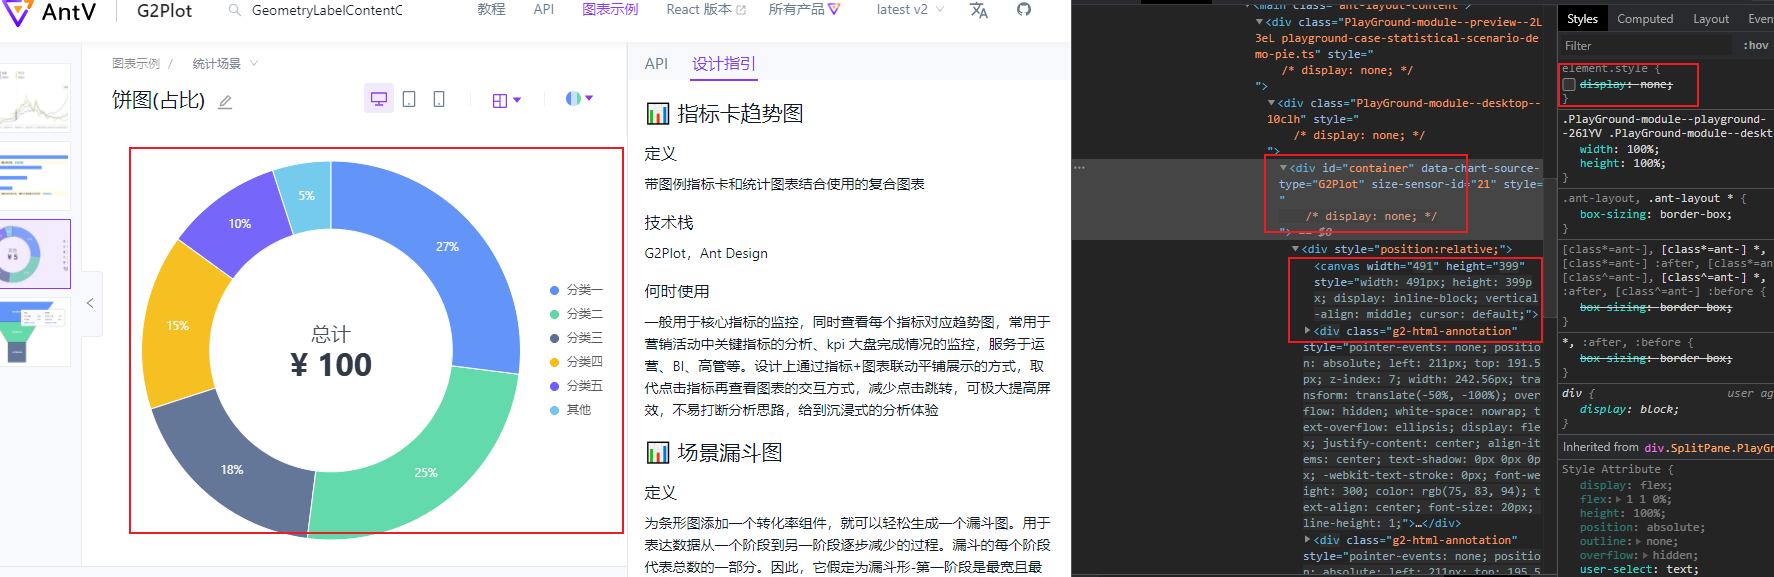Click the AntV icon beside 所有产品
1774x577 pixels.
click(x=834, y=10)
